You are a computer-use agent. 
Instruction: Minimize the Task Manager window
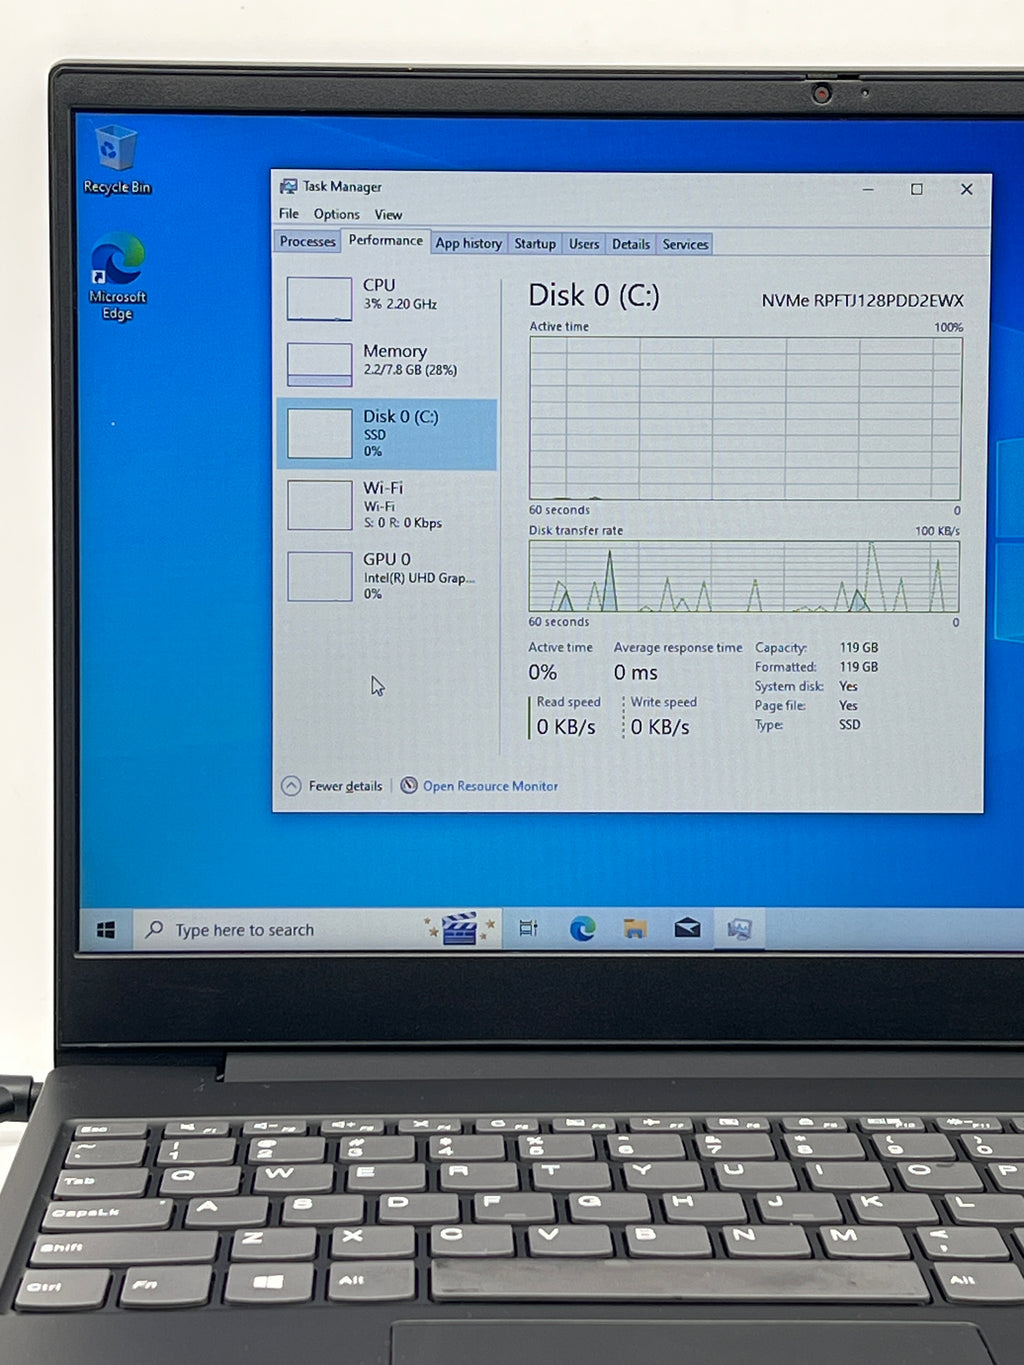868,188
